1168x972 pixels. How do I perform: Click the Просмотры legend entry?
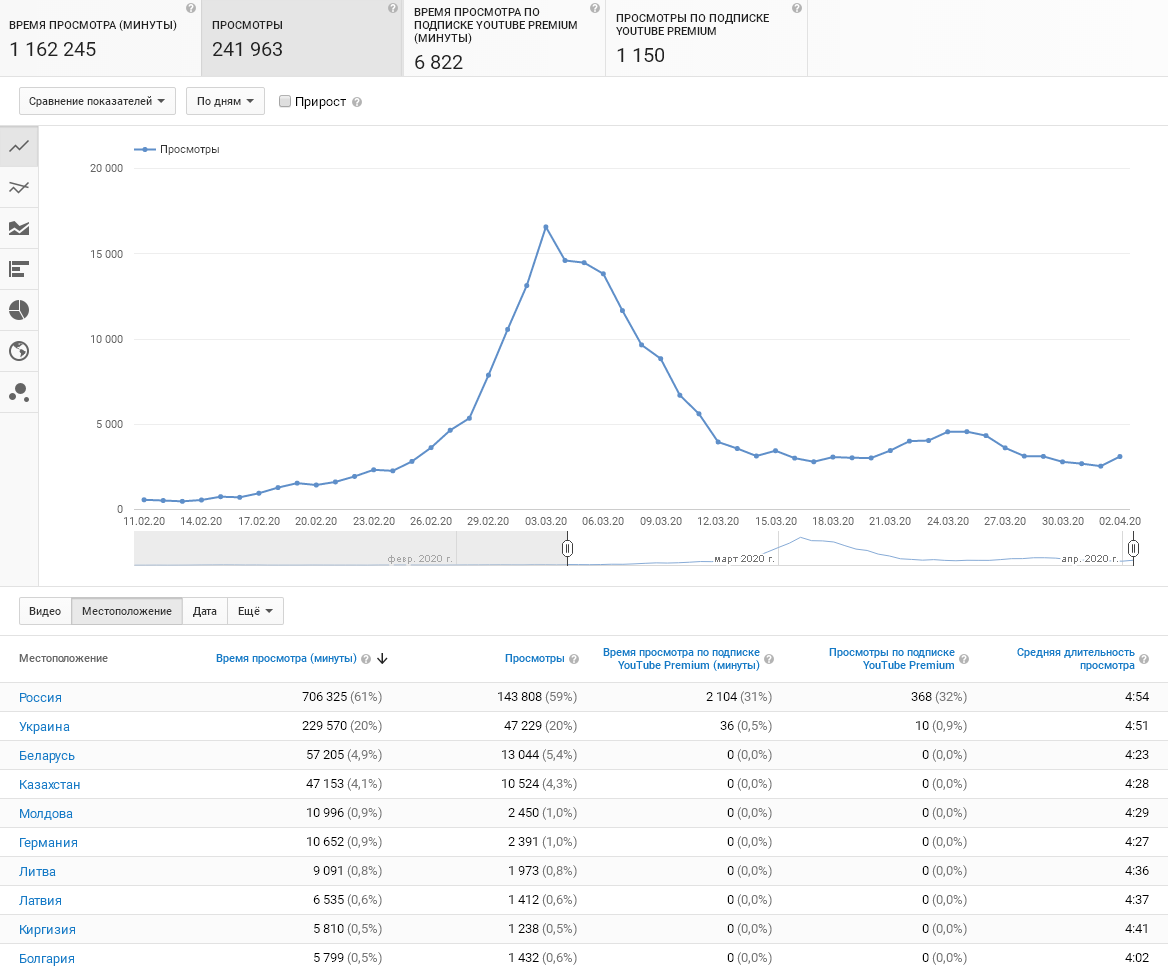pos(177,149)
